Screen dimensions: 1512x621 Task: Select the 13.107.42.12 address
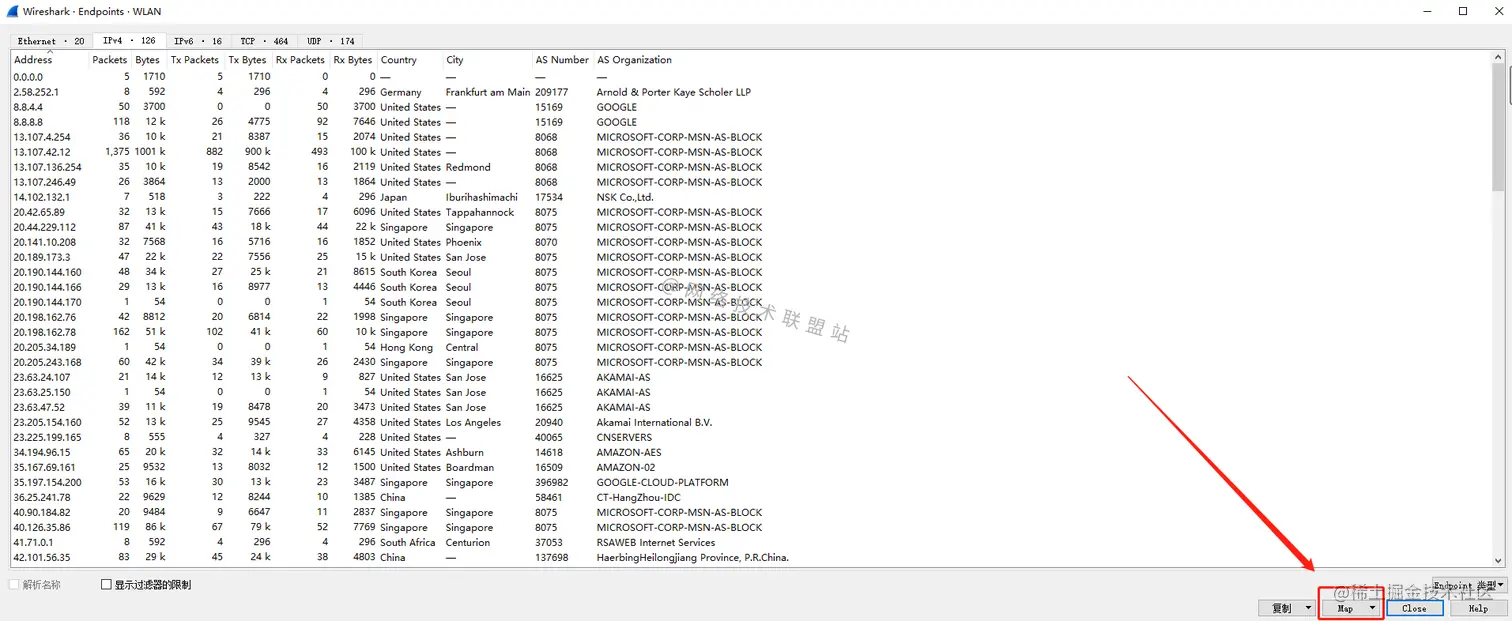coord(42,152)
